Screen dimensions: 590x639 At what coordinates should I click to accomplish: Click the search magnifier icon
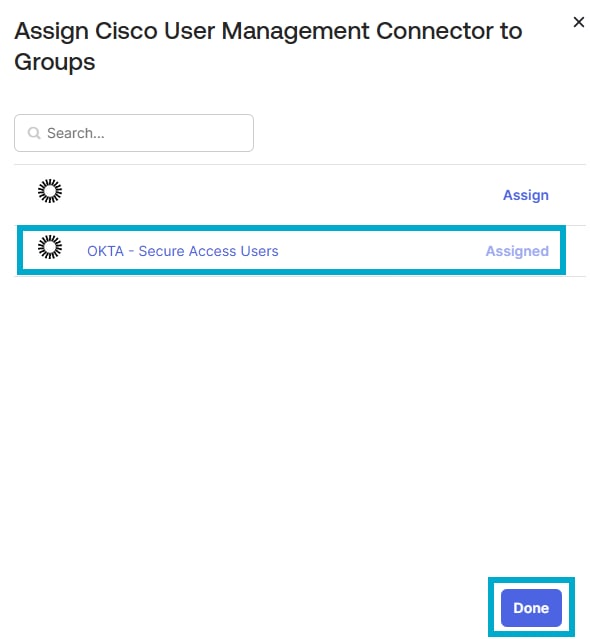[34, 133]
